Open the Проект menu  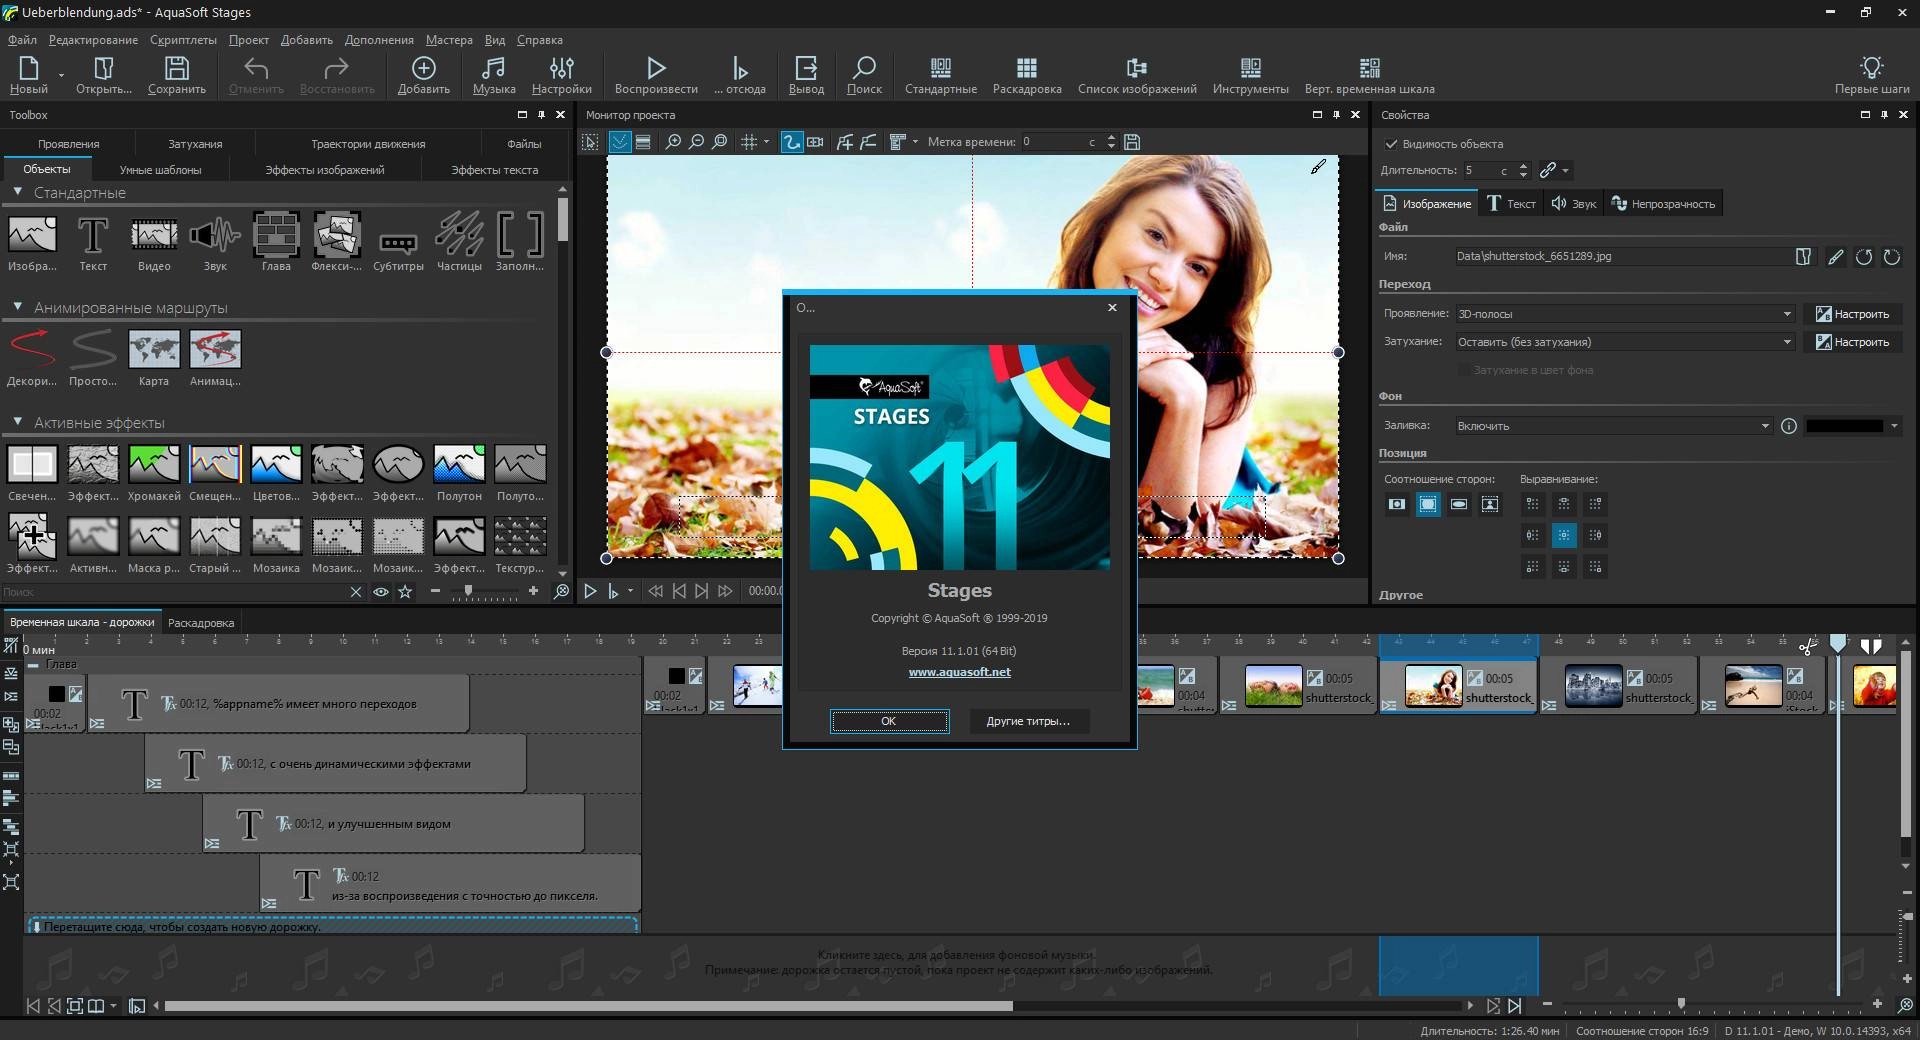click(x=248, y=40)
